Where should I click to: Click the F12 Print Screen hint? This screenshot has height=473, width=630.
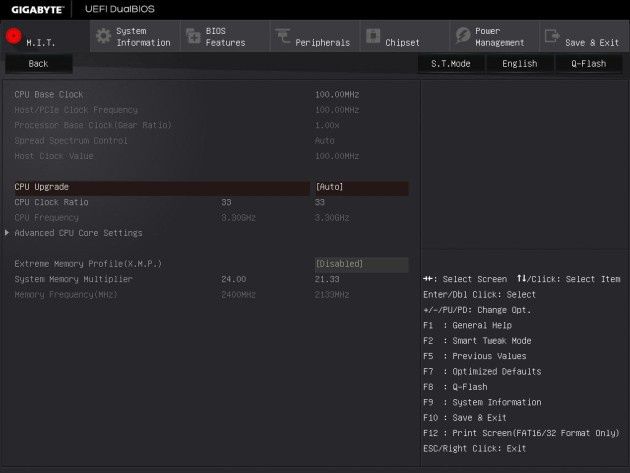coord(521,433)
